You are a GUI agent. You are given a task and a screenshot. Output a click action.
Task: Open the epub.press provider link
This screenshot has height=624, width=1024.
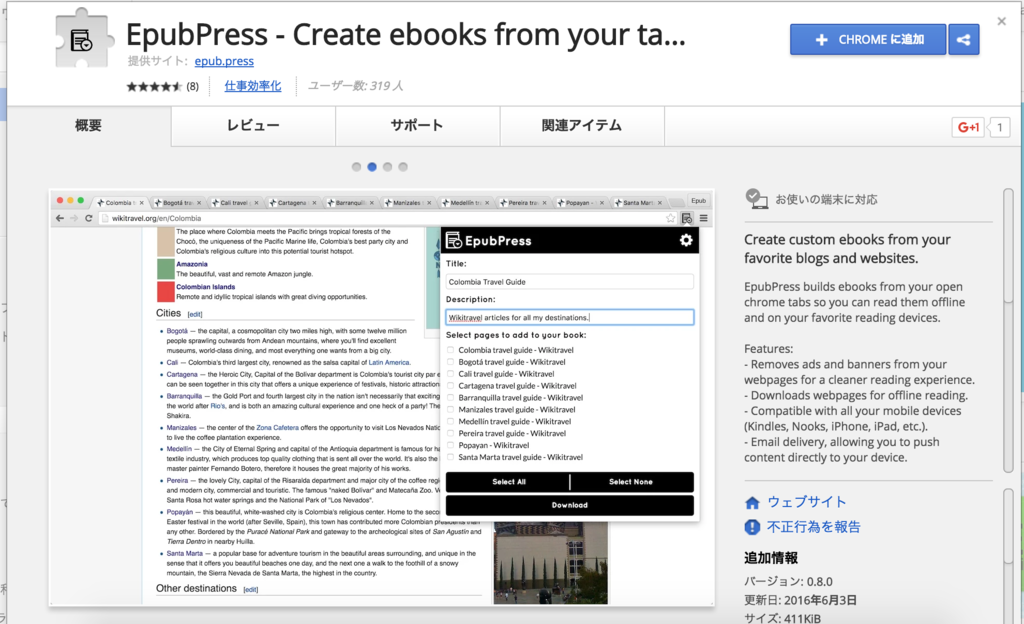224,61
